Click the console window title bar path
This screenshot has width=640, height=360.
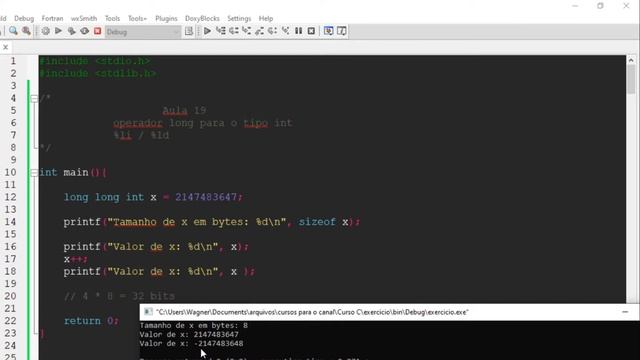[312, 312]
